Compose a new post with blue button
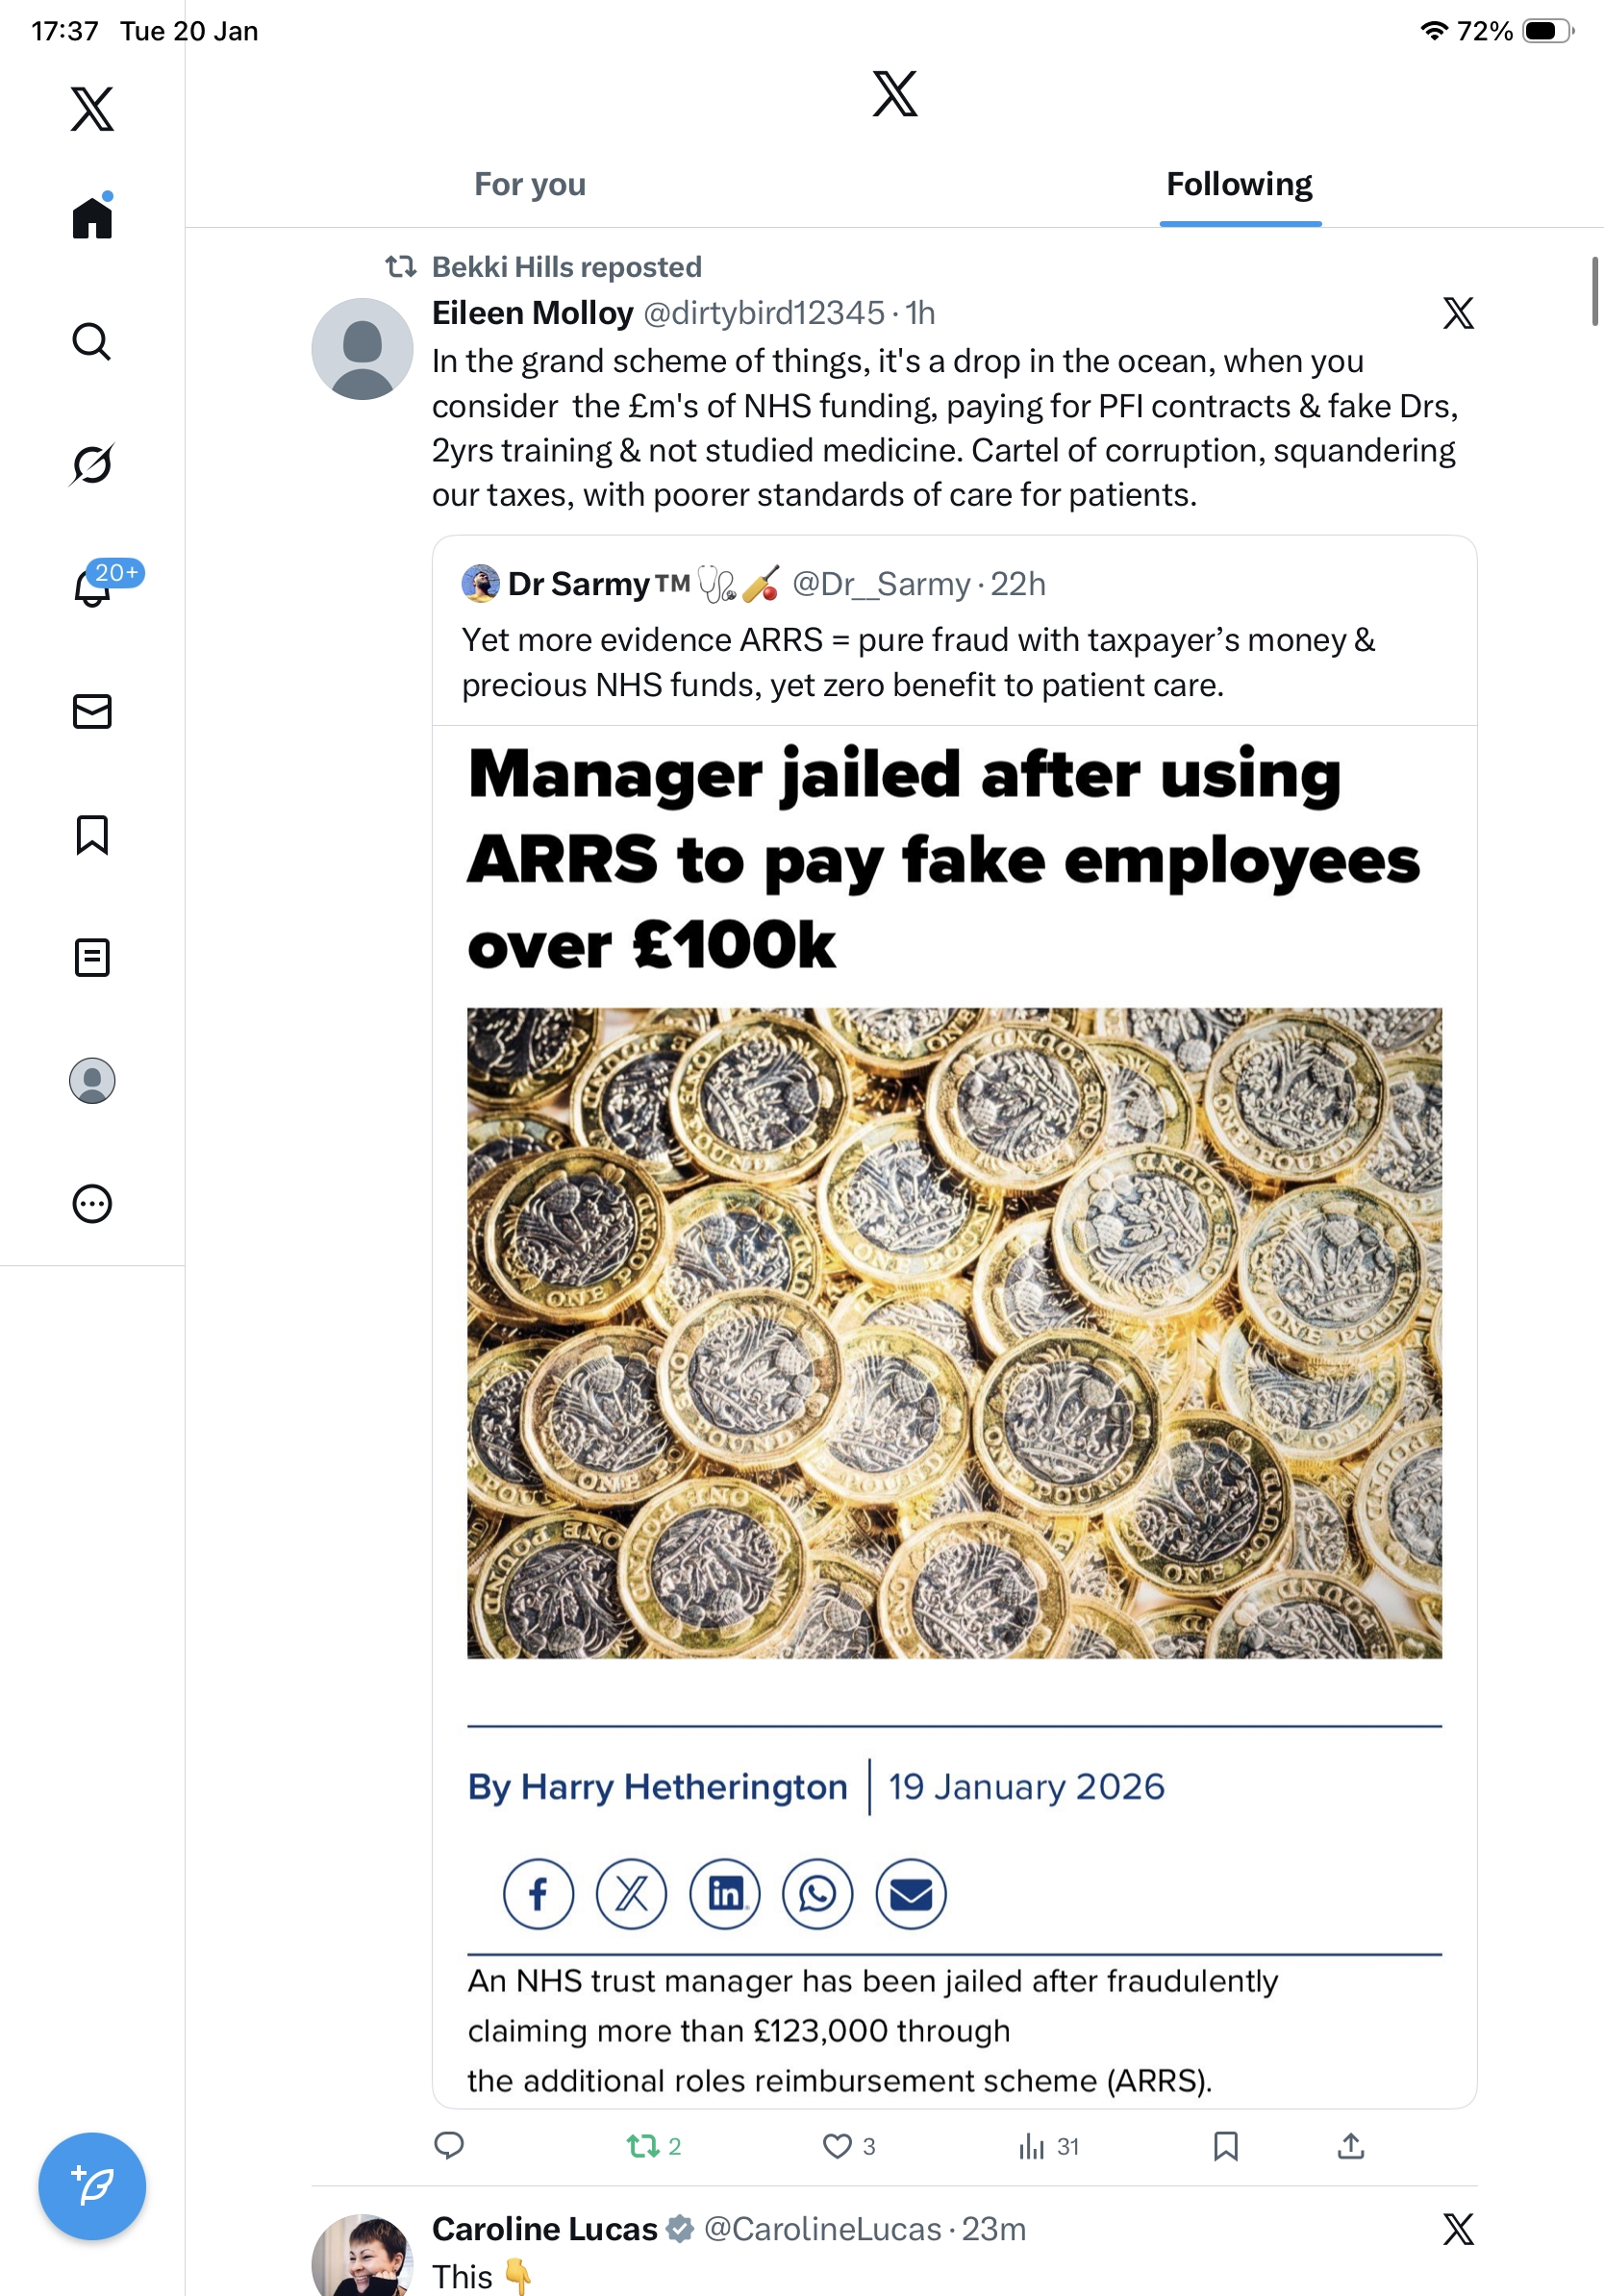The image size is (1604, 2296). tap(92, 2186)
